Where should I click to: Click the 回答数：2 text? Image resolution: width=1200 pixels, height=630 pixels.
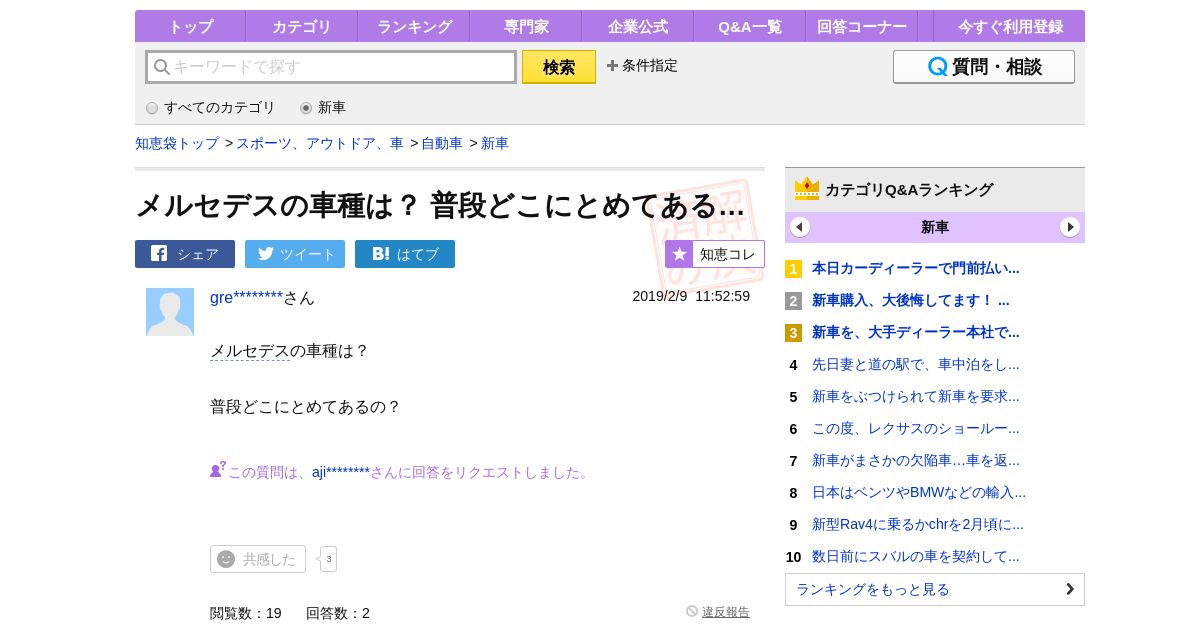(338, 613)
